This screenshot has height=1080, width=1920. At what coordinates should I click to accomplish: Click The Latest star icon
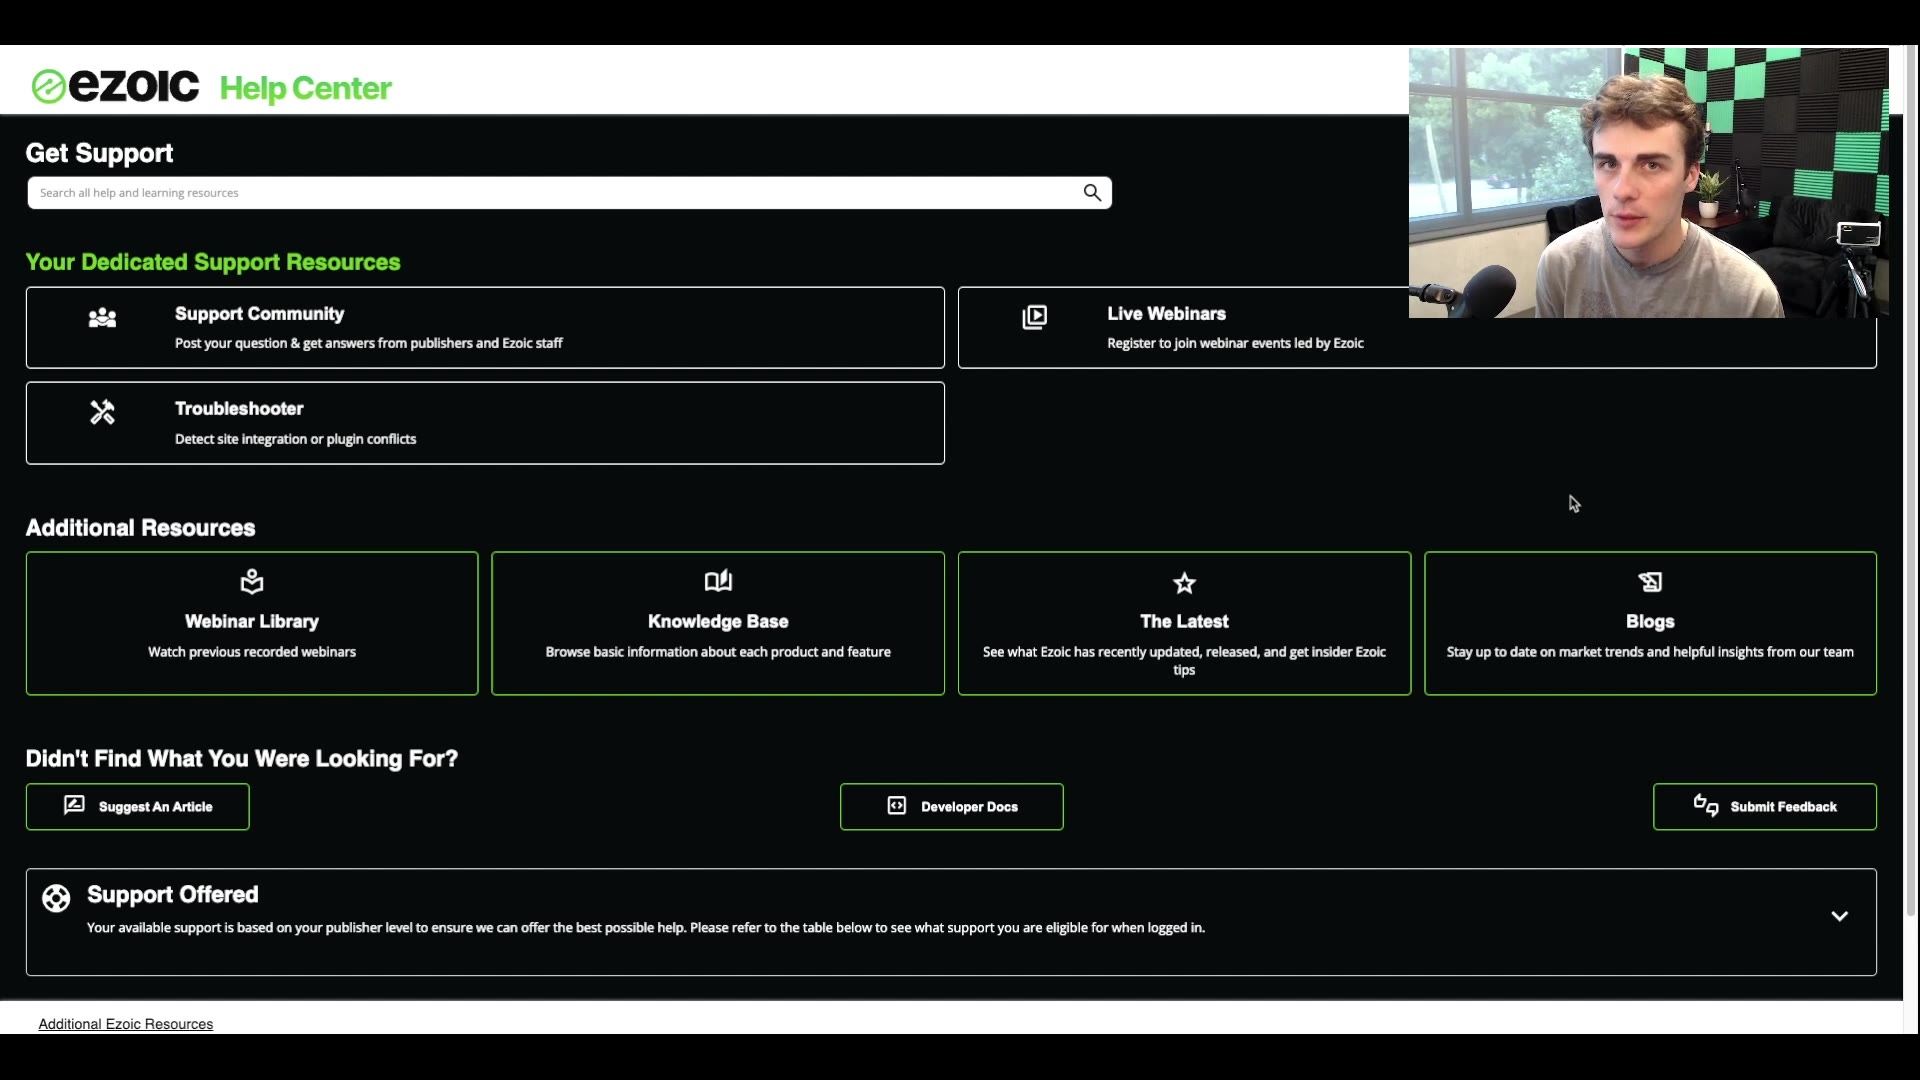tap(1184, 583)
